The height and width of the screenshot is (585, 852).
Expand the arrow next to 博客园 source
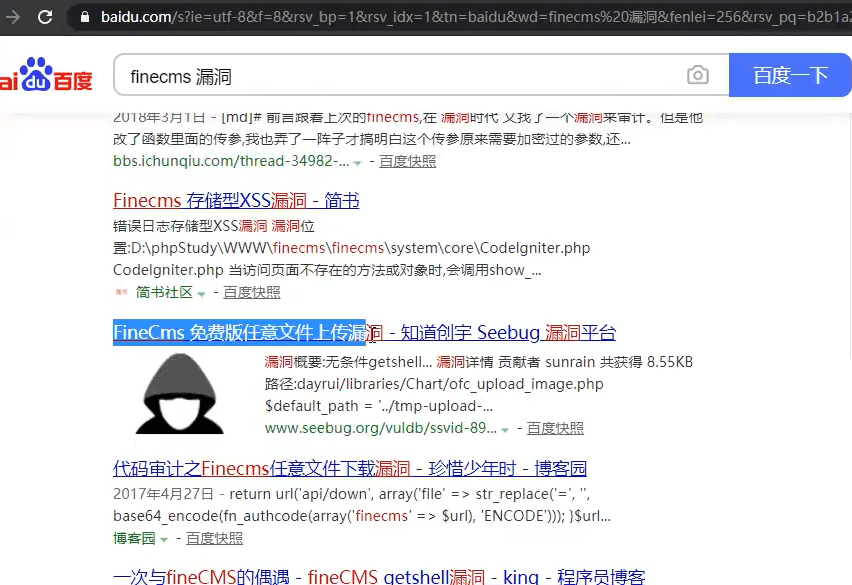tap(164, 540)
